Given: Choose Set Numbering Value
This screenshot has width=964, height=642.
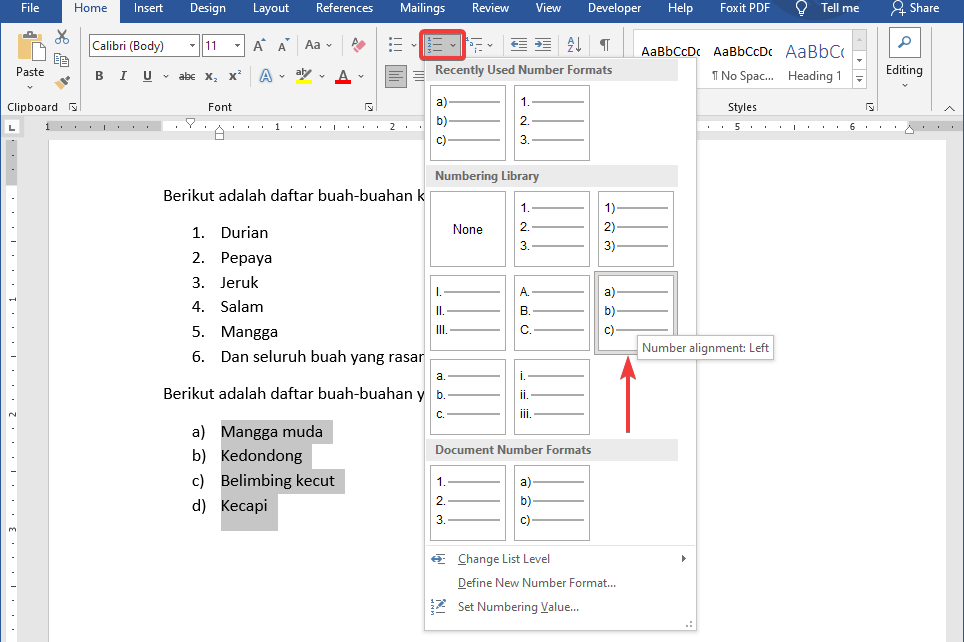Looking at the screenshot, I should point(559,606).
